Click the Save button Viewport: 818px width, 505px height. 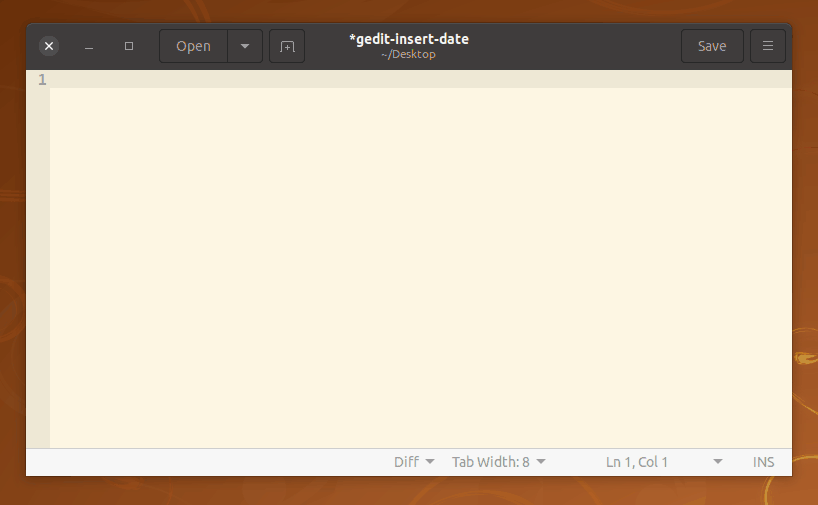coord(712,46)
